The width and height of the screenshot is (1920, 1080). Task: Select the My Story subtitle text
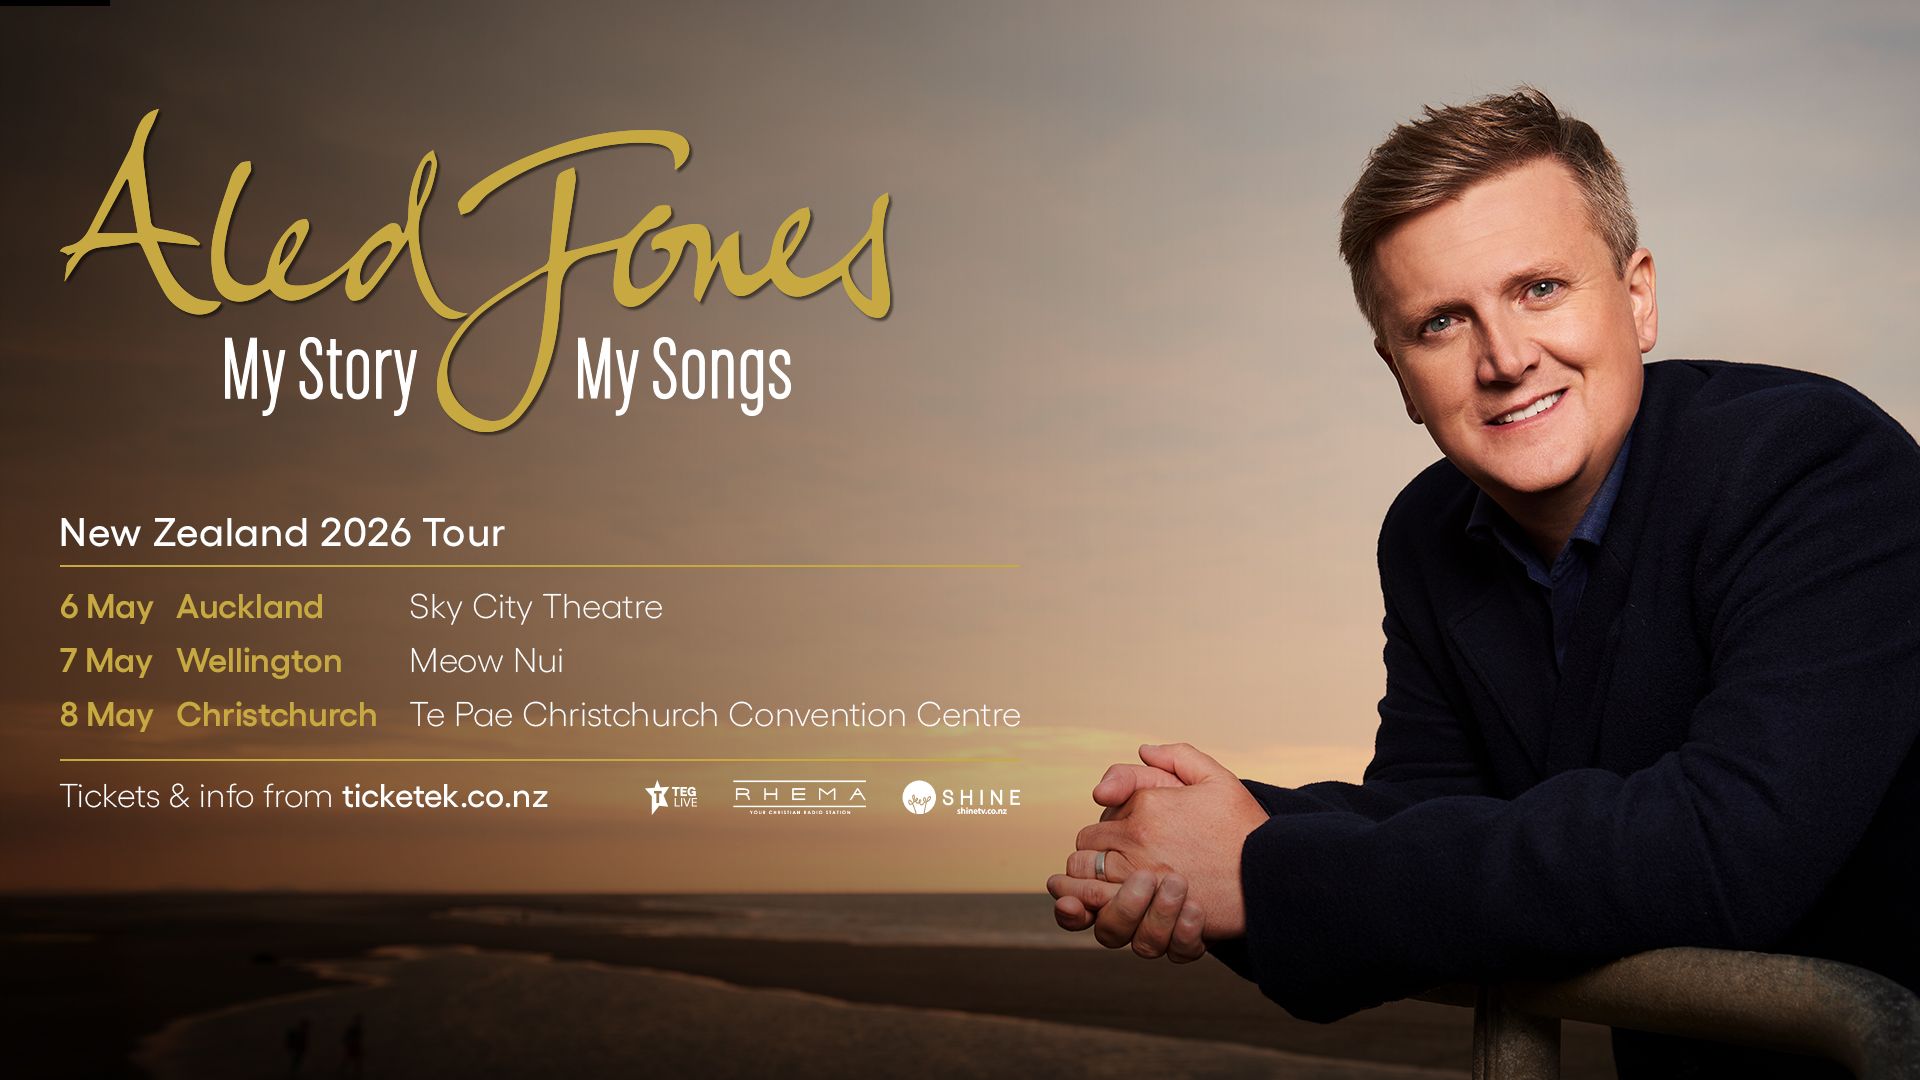(320, 372)
